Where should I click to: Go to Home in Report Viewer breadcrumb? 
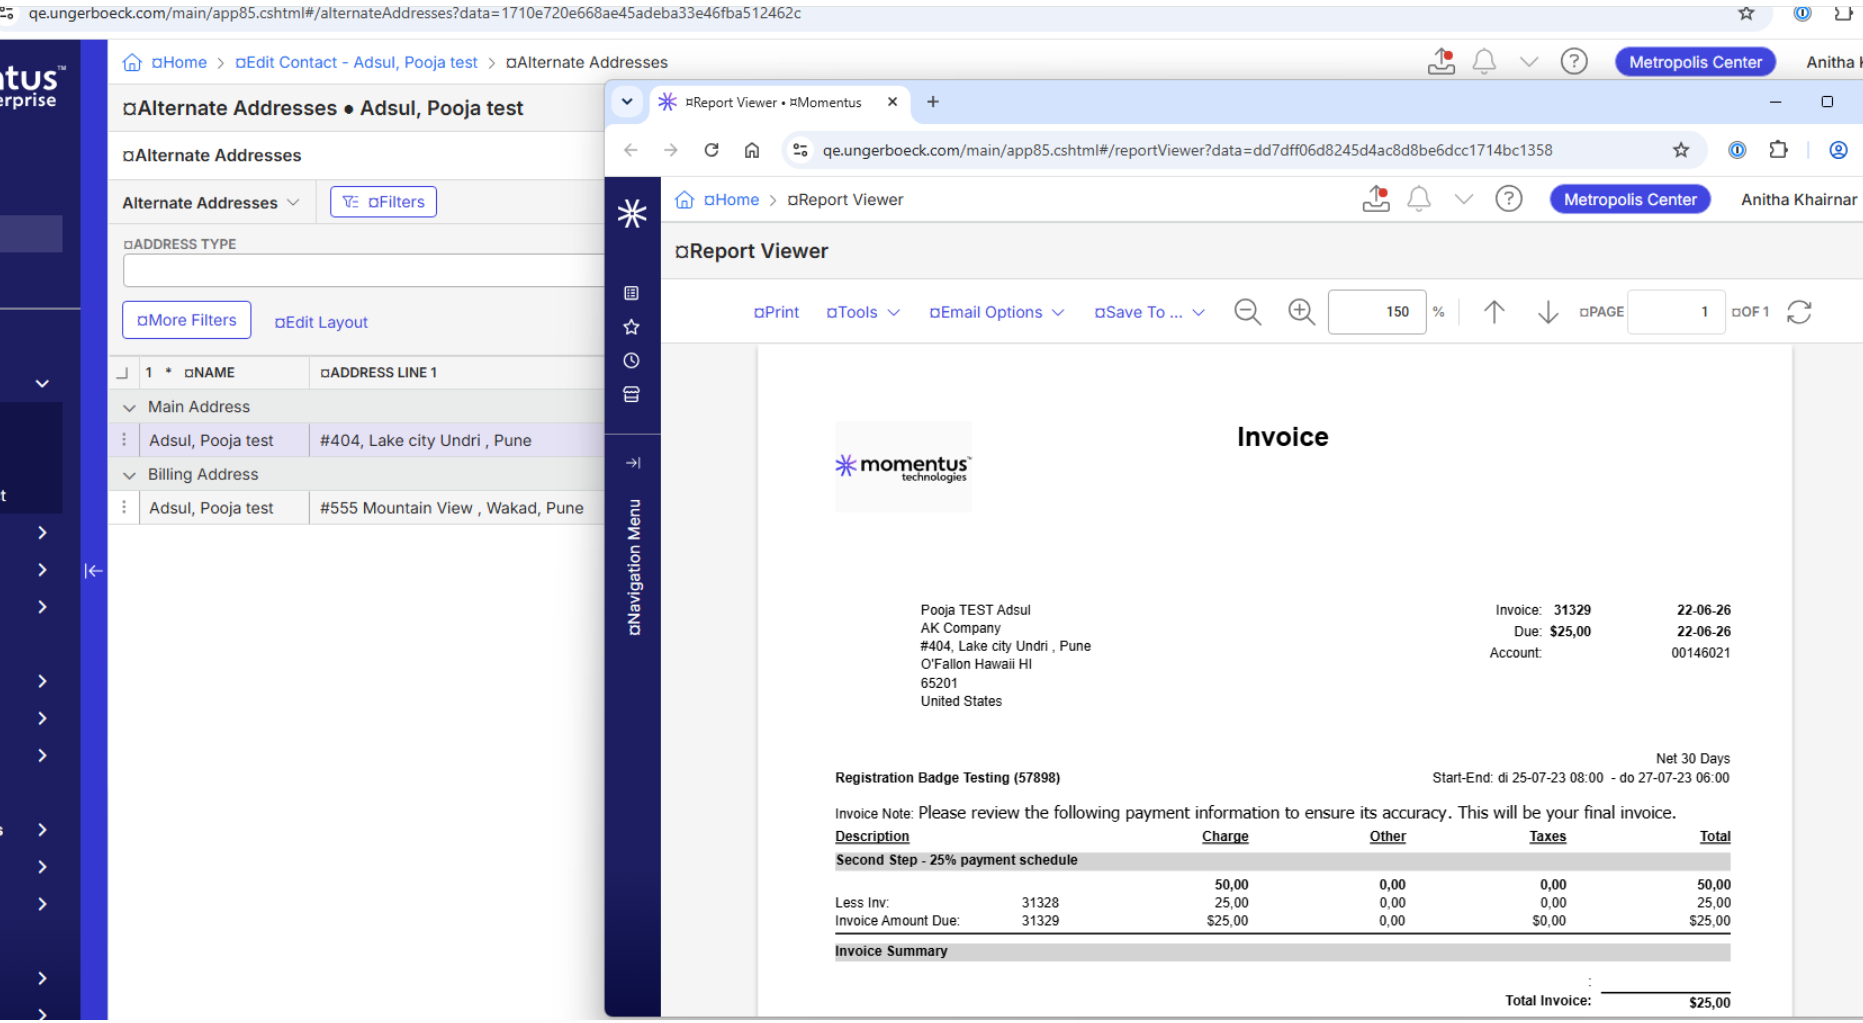tap(732, 200)
